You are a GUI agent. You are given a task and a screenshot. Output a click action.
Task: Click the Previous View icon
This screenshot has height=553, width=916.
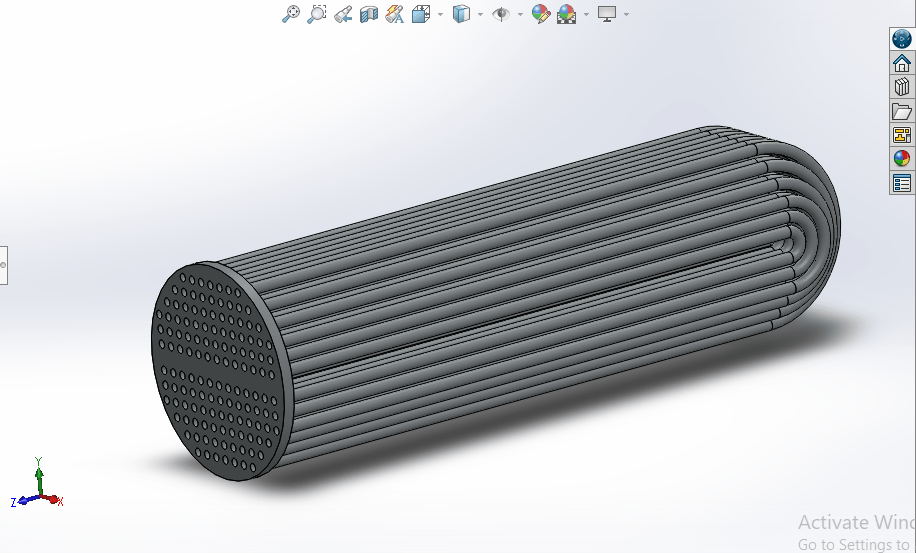coord(343,14)
